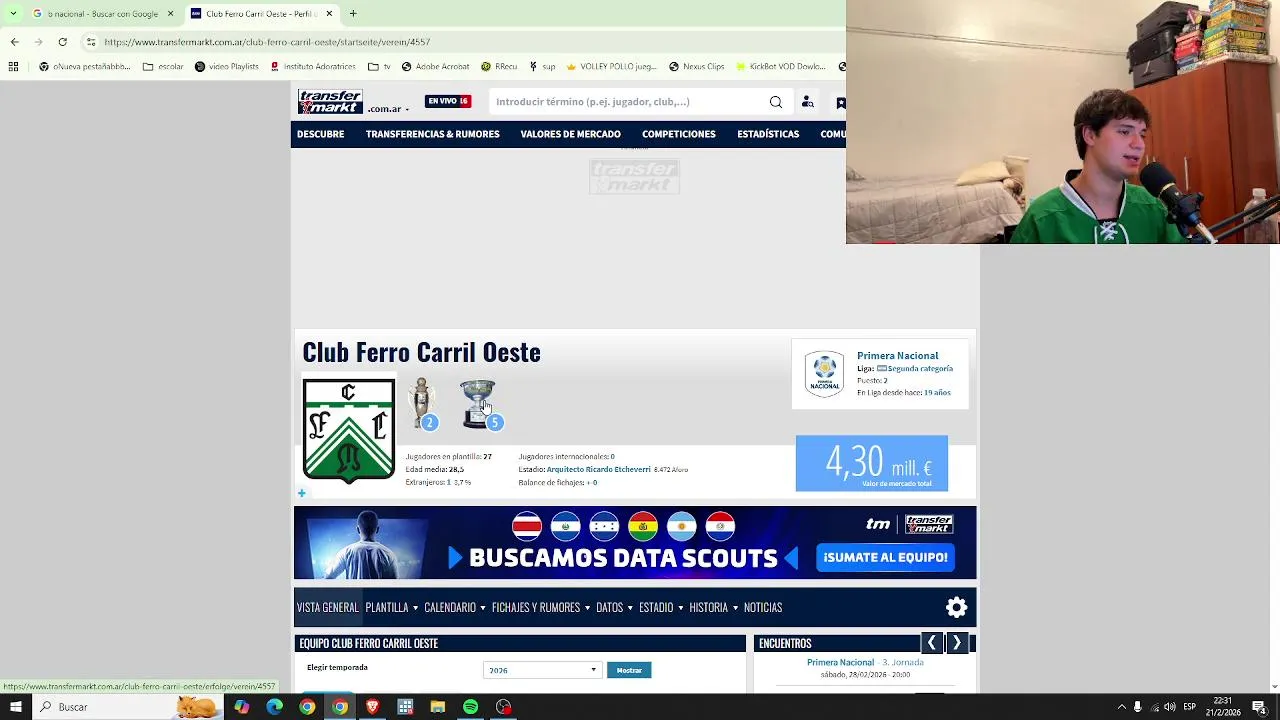Reload the page with the refresh icon
Screen dimensions: 1280x720
(62, 42)
